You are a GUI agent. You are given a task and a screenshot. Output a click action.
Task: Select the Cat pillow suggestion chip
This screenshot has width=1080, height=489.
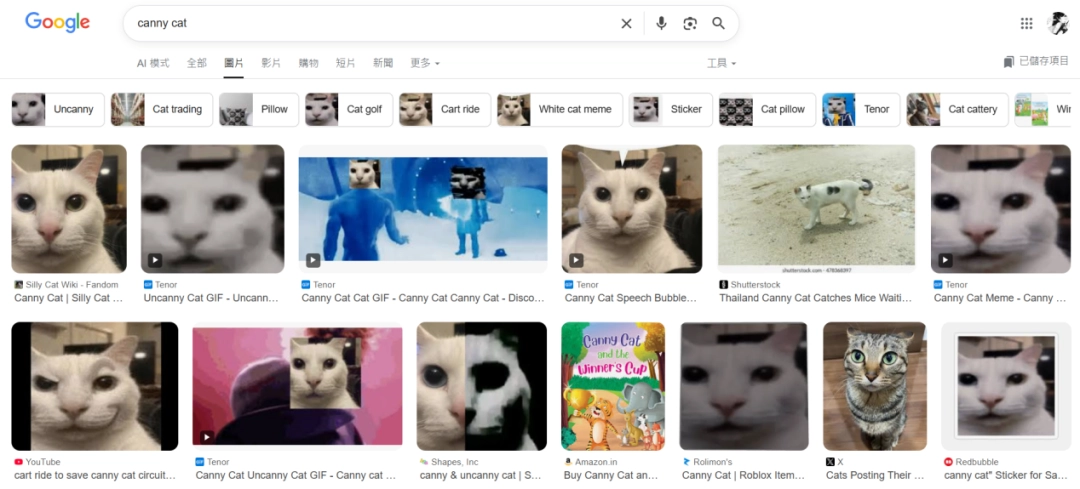pyautogui.click(x=767, y=109)
